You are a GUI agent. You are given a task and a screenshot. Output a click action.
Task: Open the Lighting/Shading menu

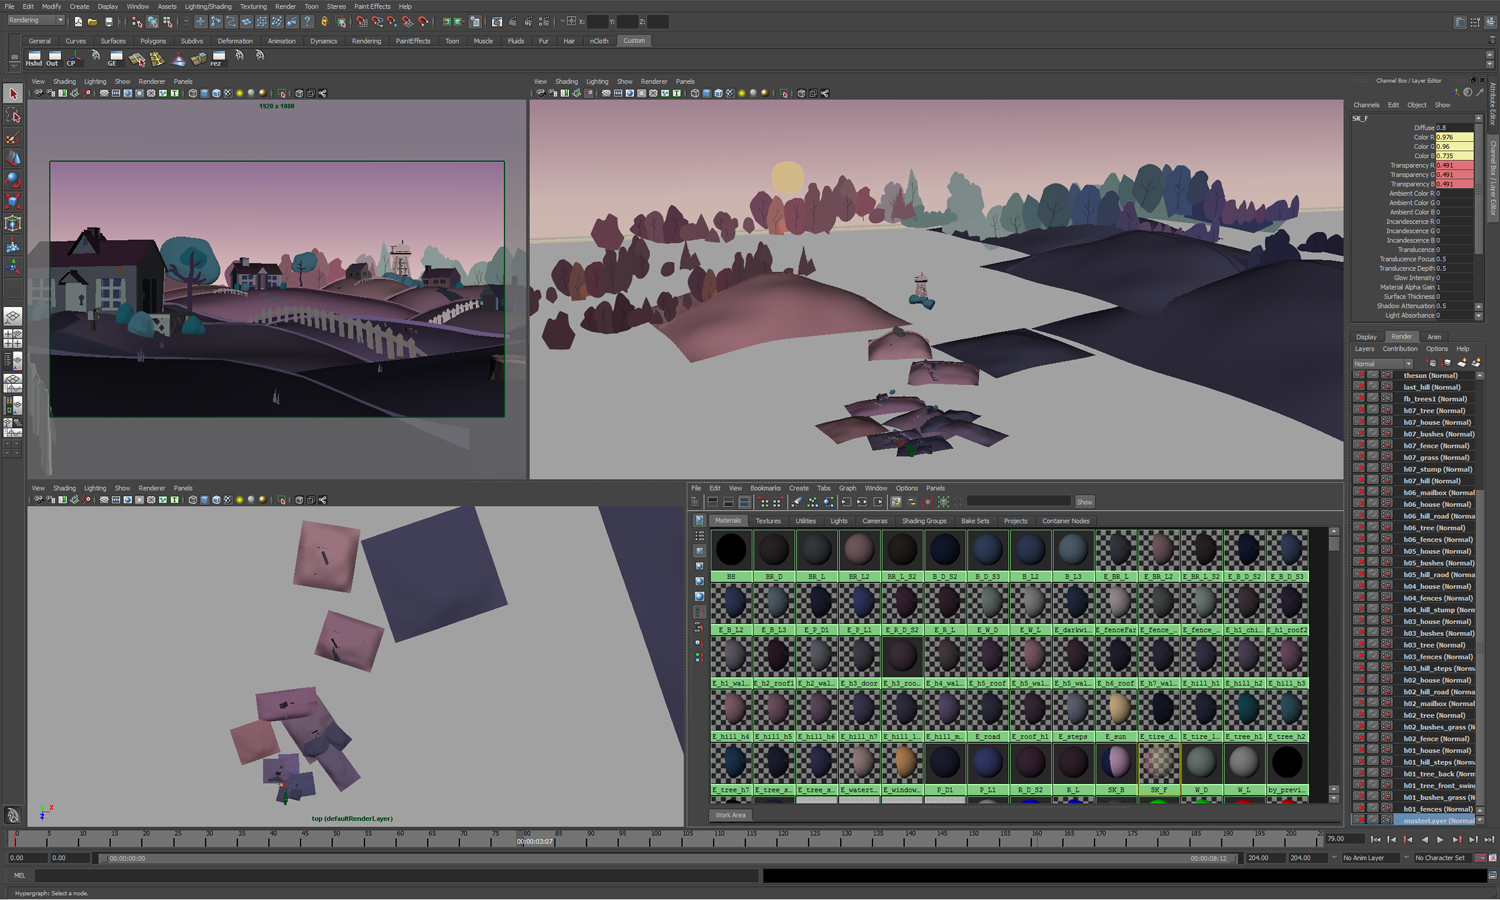click(x=207, y=6)
